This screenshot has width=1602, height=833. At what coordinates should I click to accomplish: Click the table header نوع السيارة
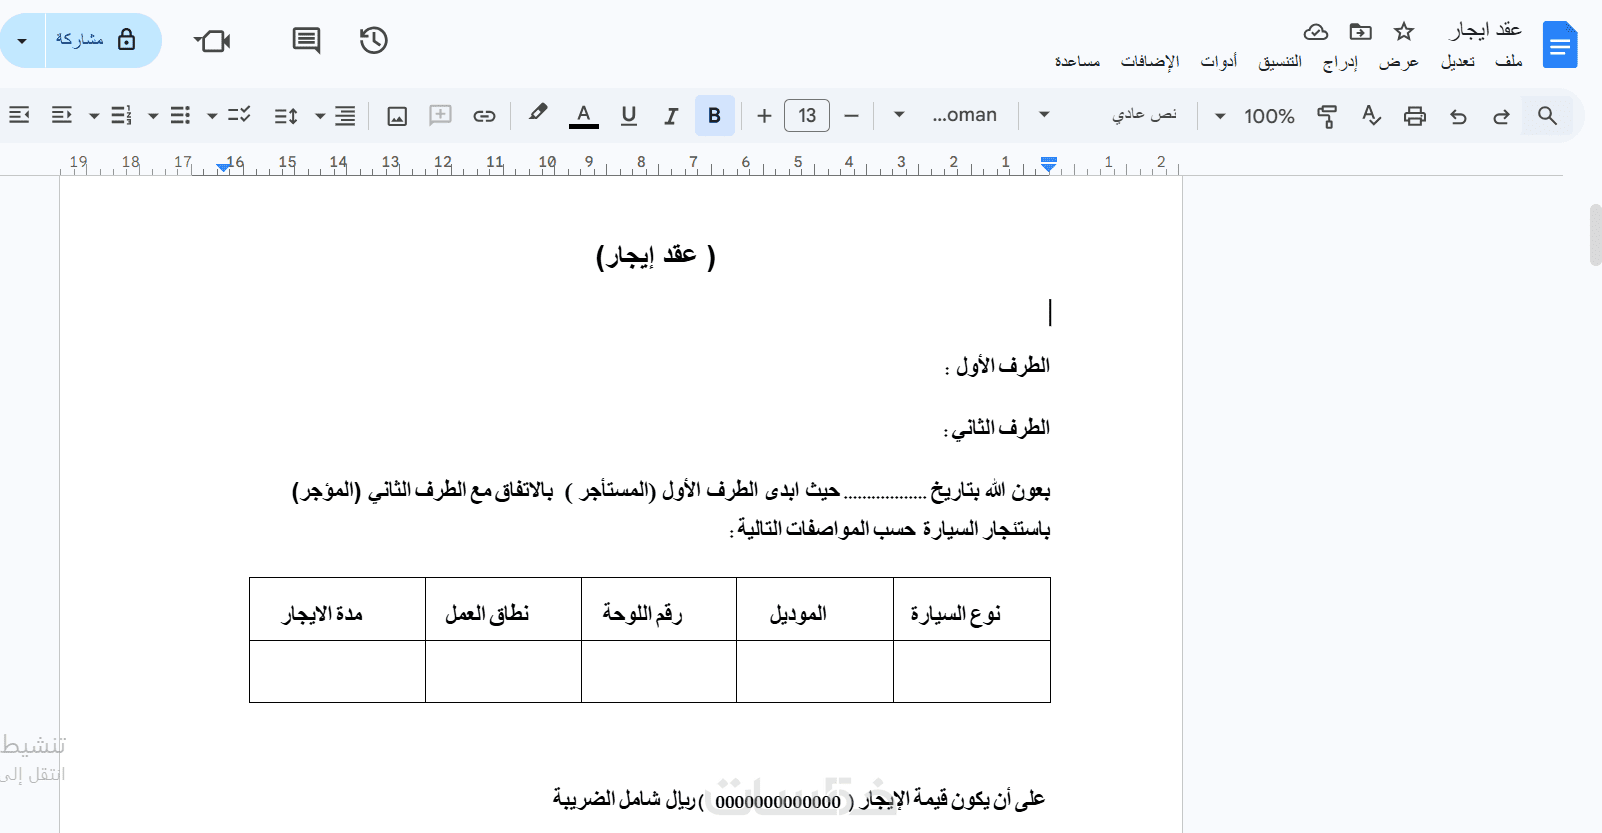click(956, 613)
